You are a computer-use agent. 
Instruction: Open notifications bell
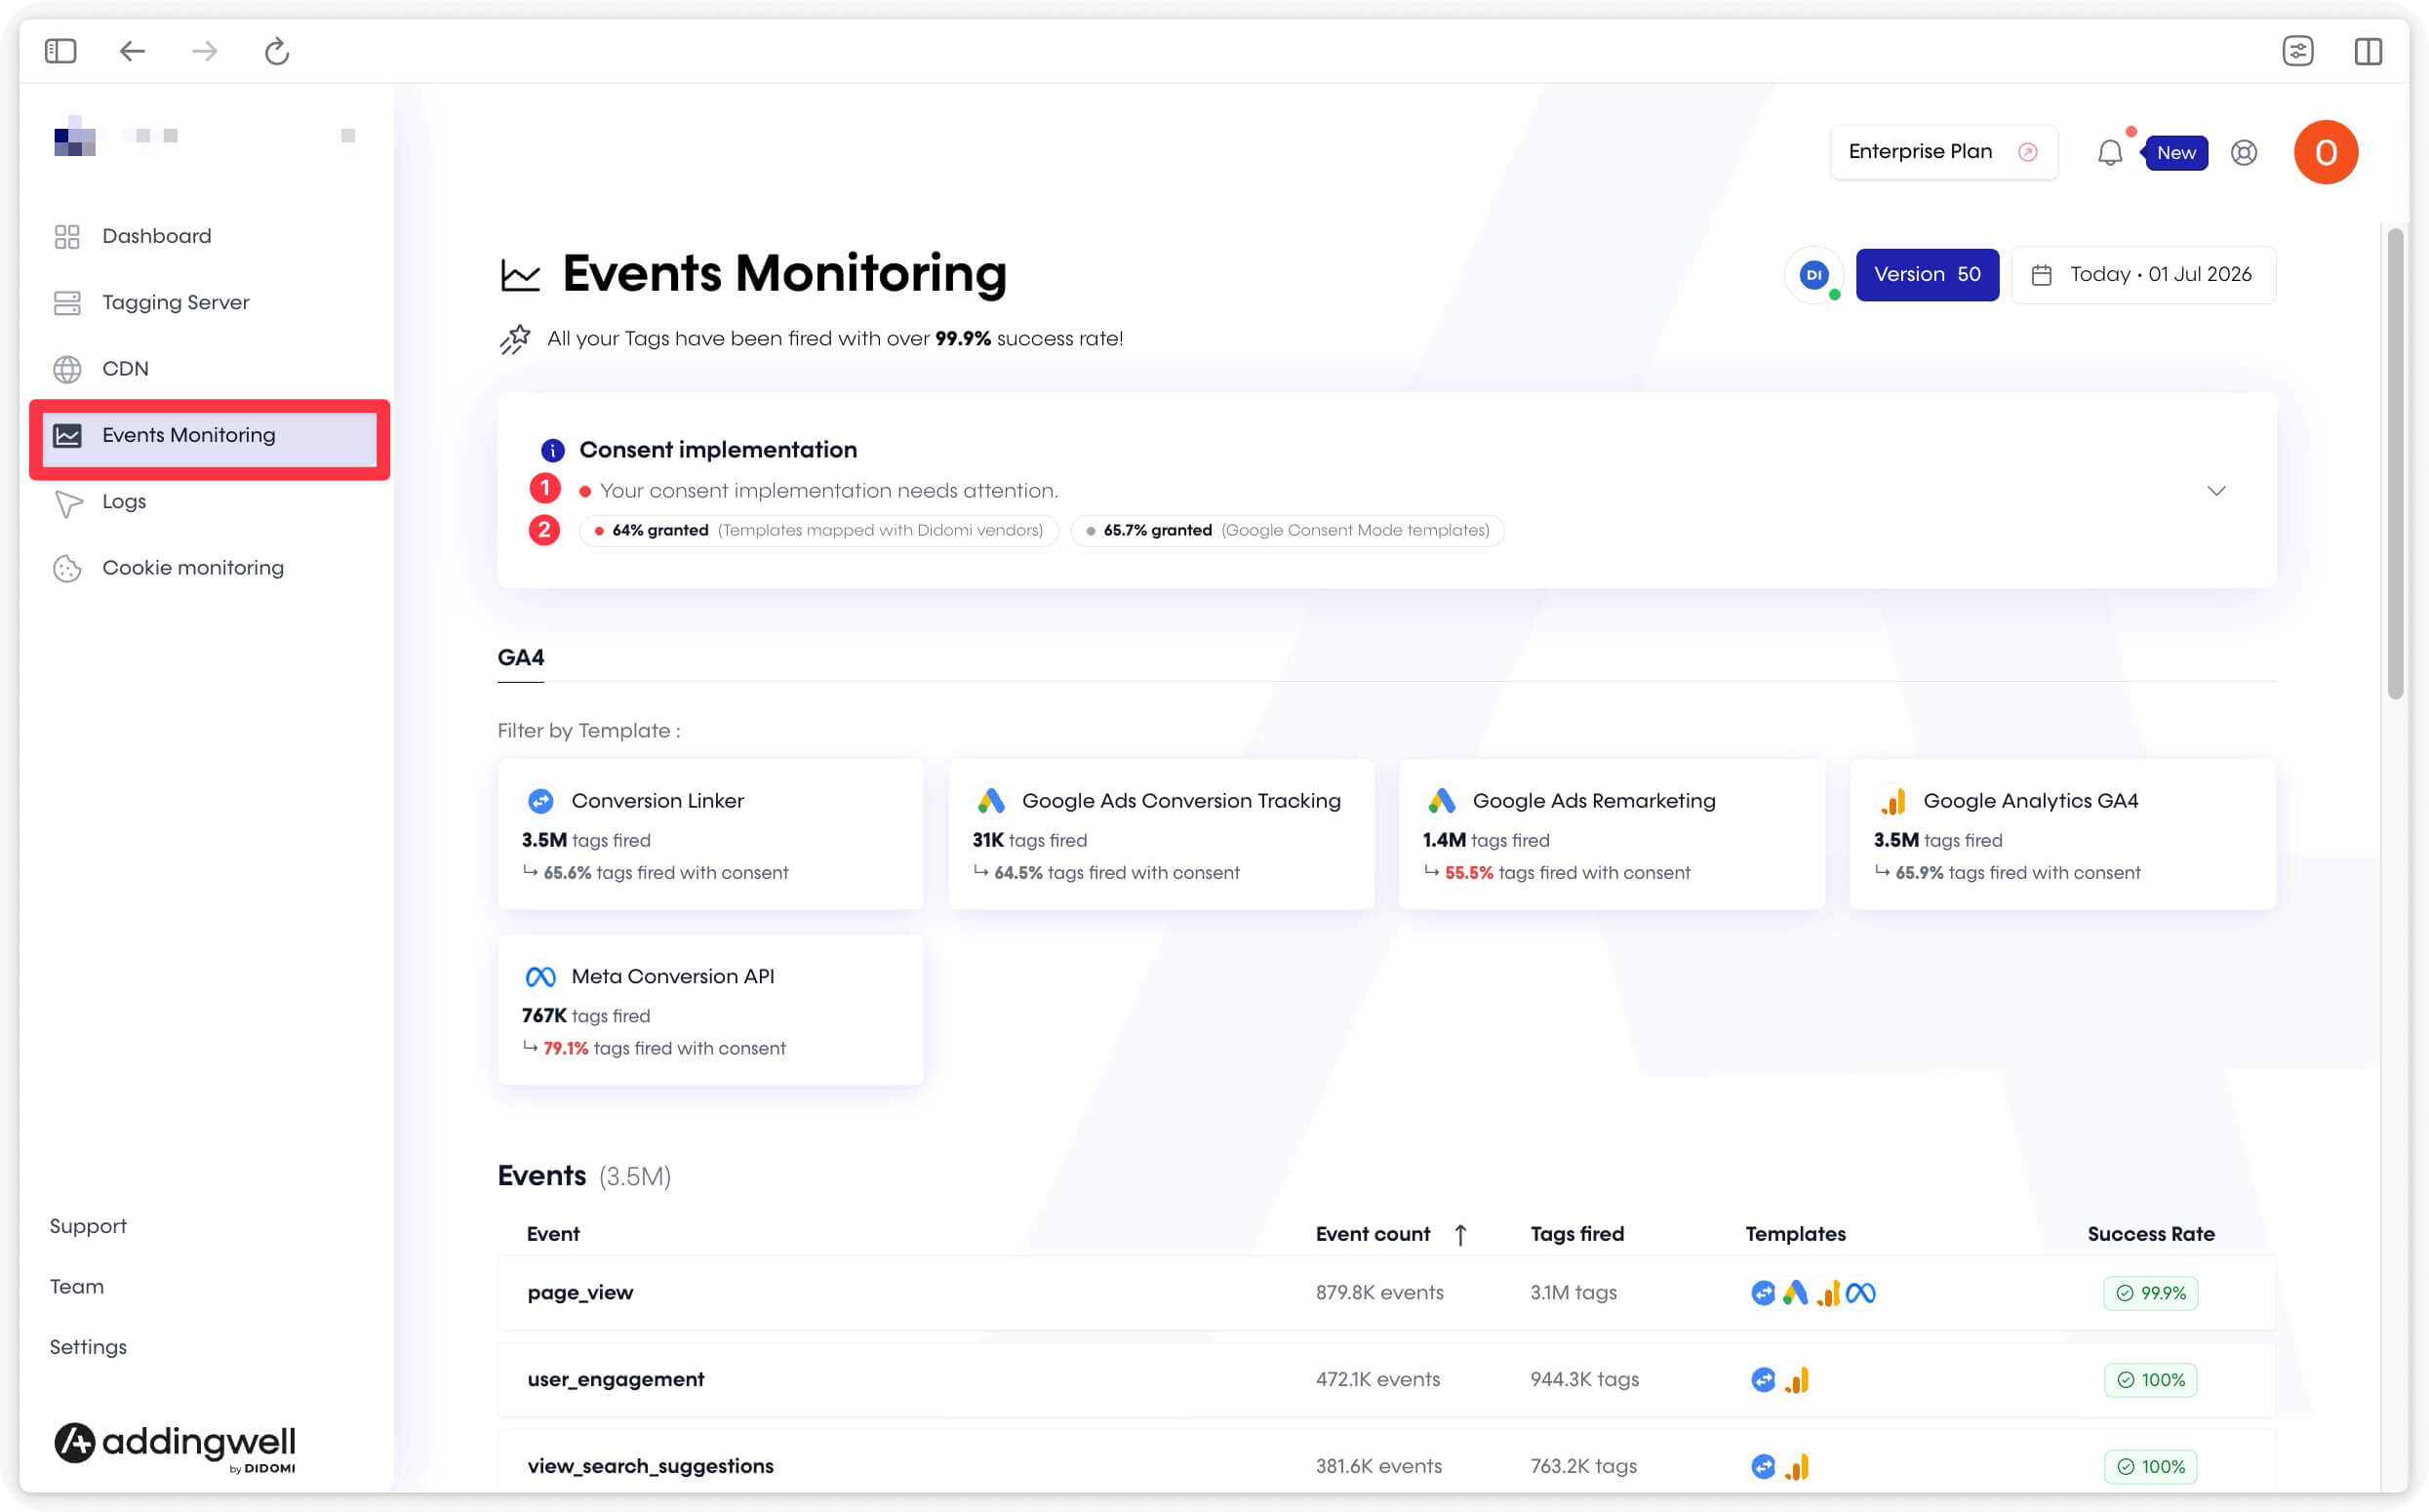click(2110, 152)
